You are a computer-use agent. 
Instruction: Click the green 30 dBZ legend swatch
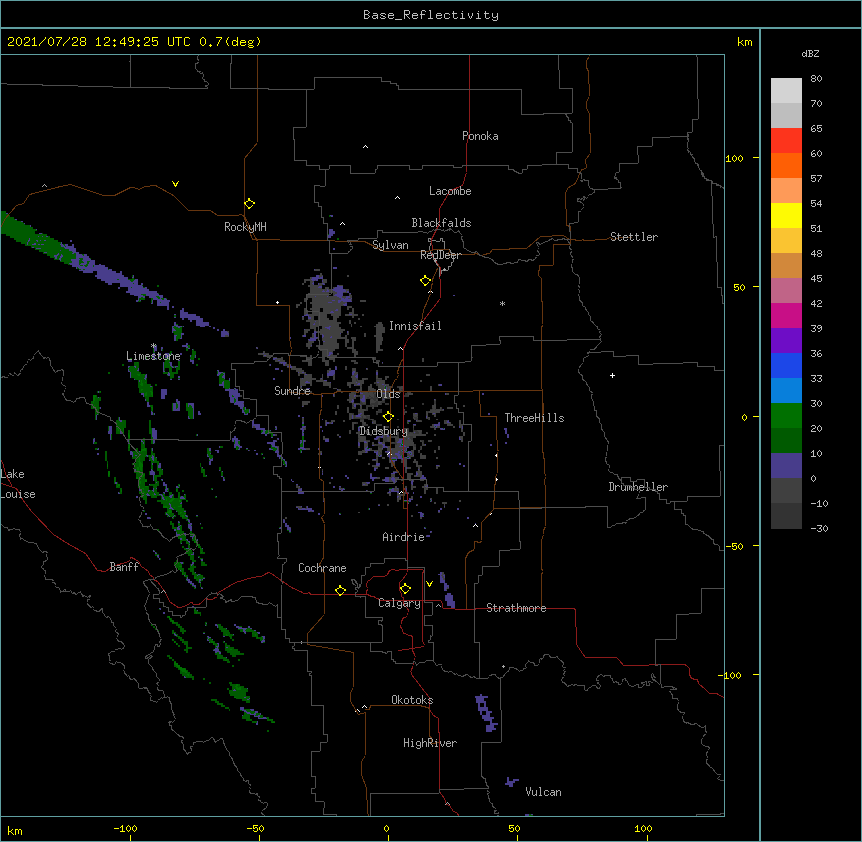(786, 416)
